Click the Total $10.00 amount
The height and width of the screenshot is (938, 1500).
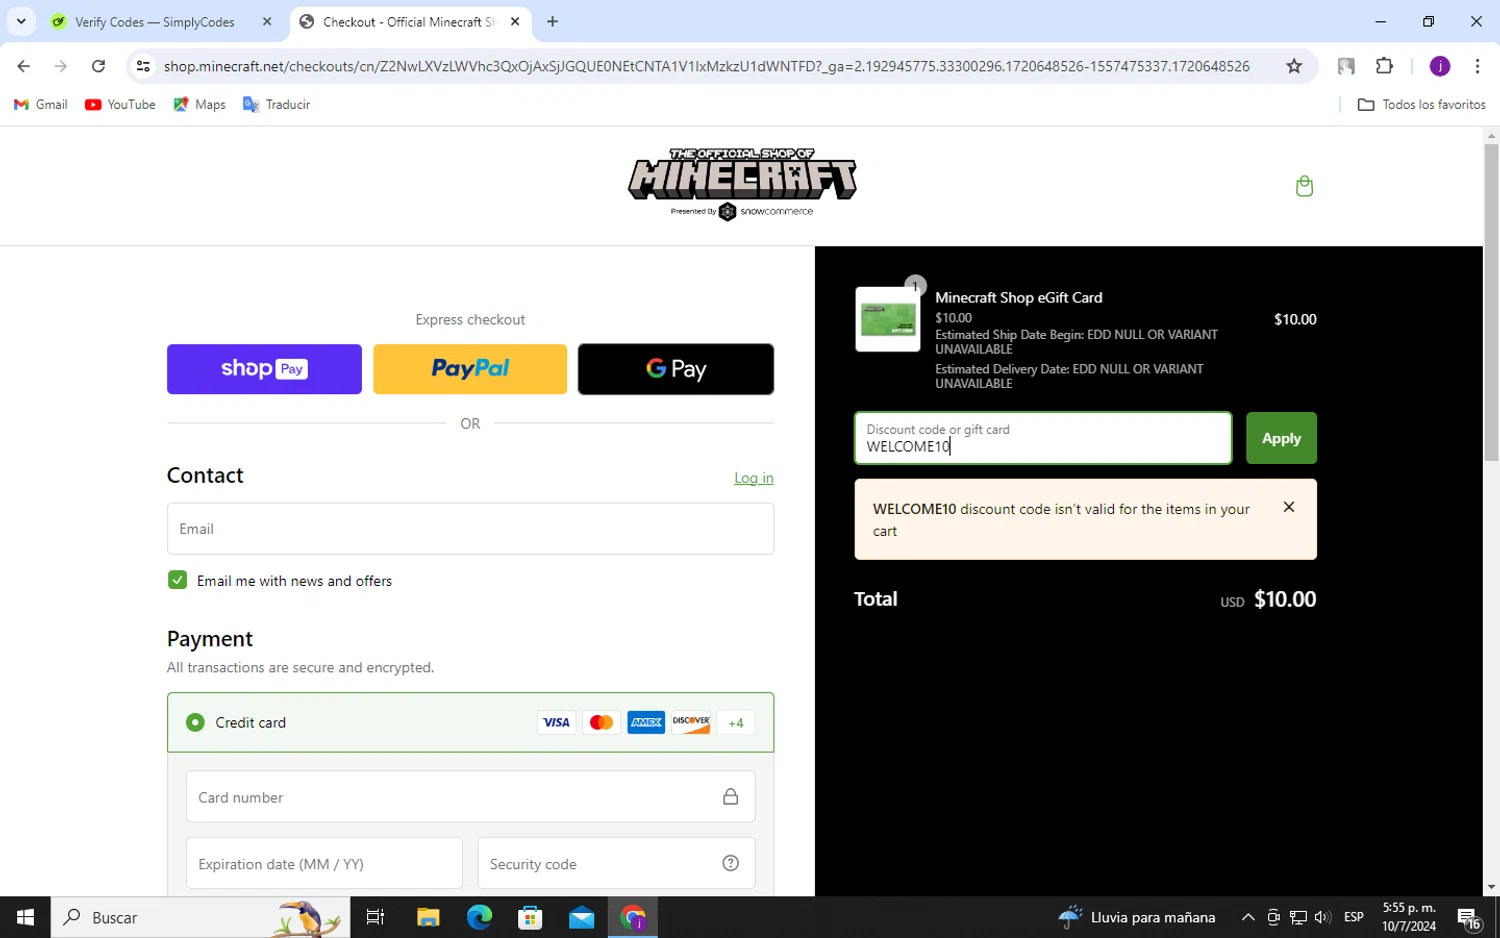tap(1285, 599)
